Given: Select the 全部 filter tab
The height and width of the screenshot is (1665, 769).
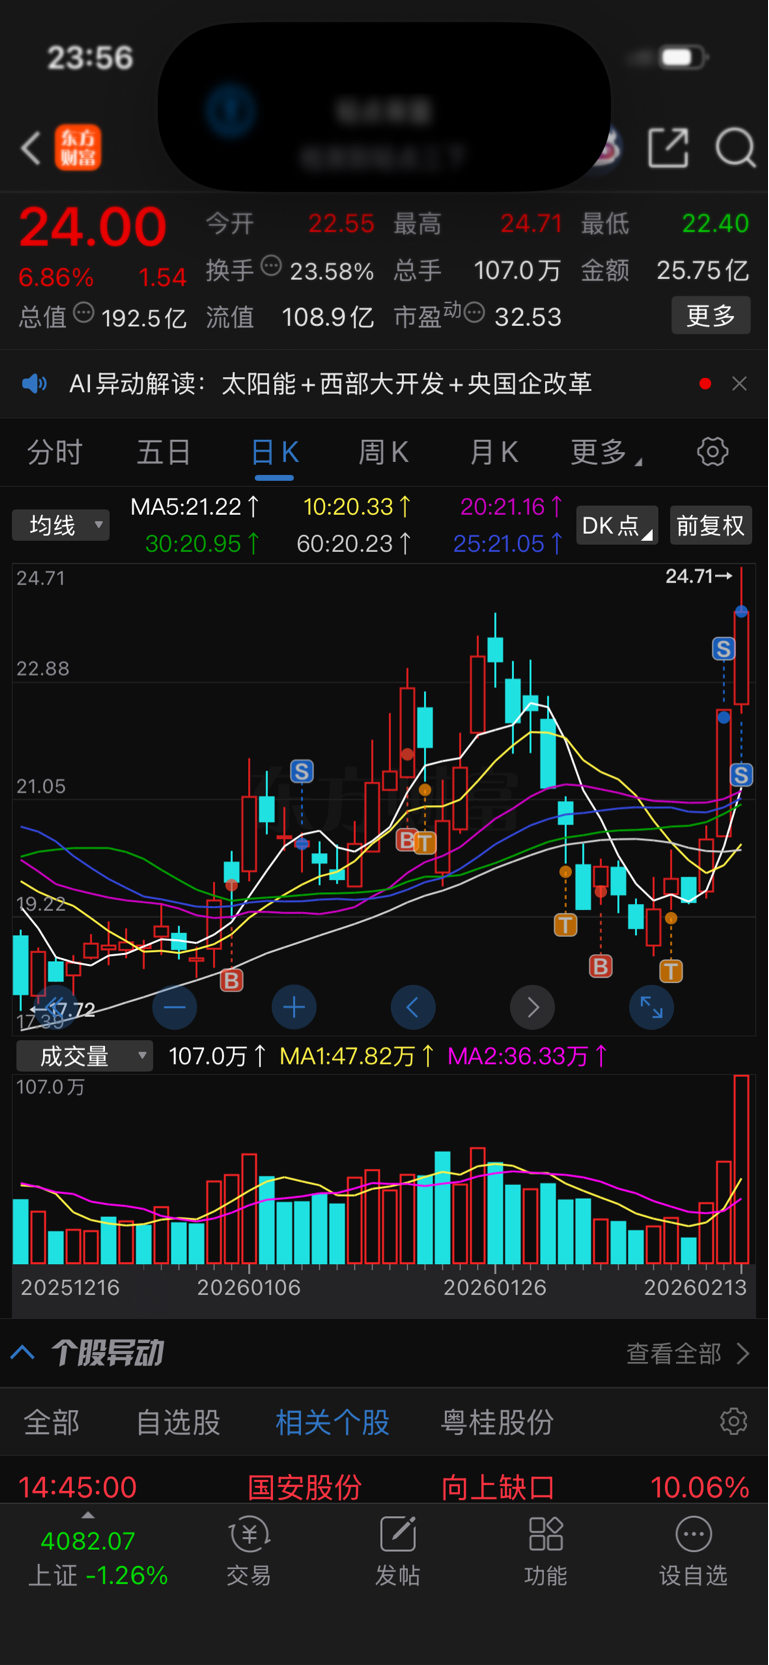Looking at the screenshot, I should tap(51, 1422).
